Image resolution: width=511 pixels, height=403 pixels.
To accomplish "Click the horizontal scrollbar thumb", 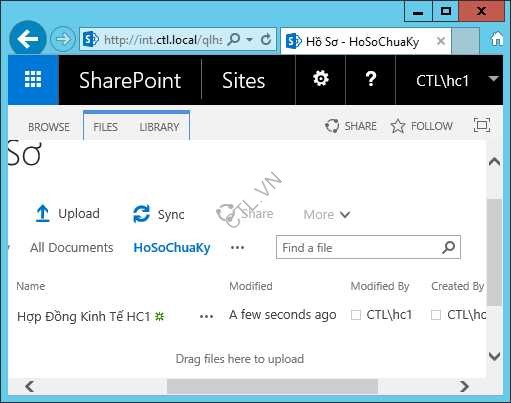I will pos(272,386).
